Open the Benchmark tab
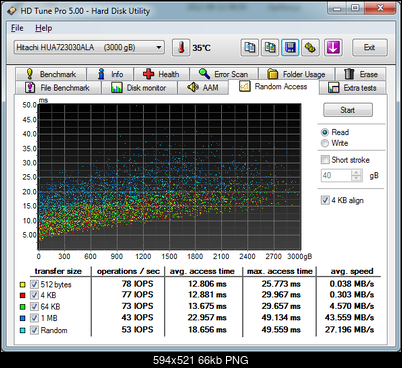This screenshot has width=402, height=368. pos(51,74)
